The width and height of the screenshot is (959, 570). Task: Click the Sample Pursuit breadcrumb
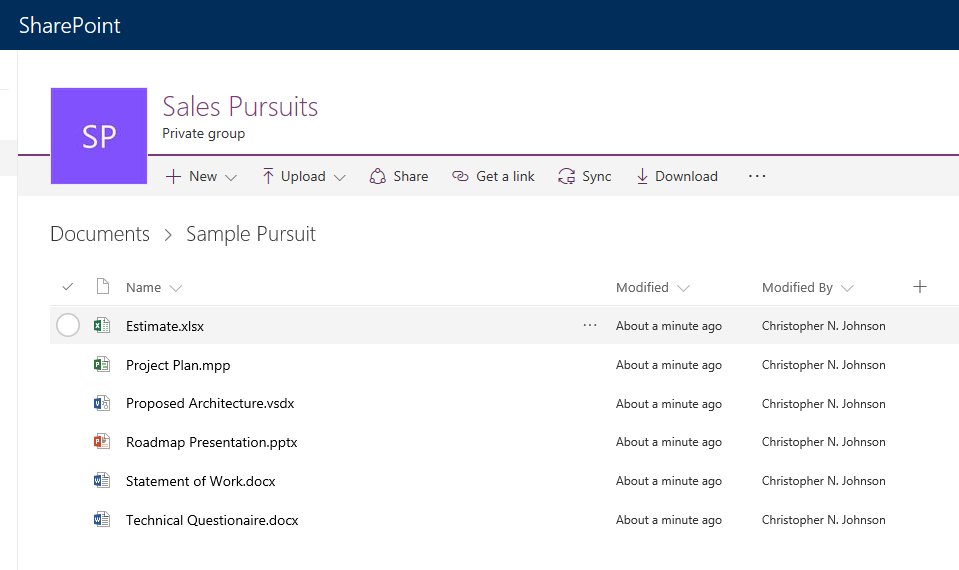click(x=251, y=234)
